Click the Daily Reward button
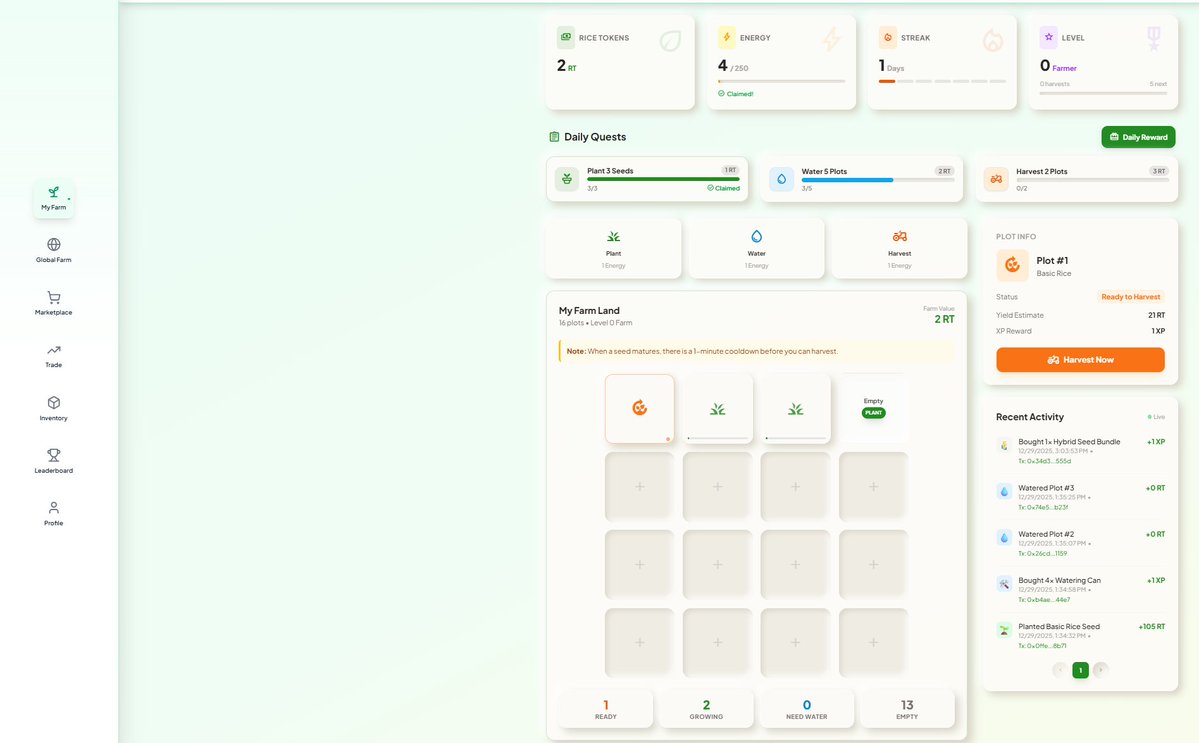 click(1138, 137)
